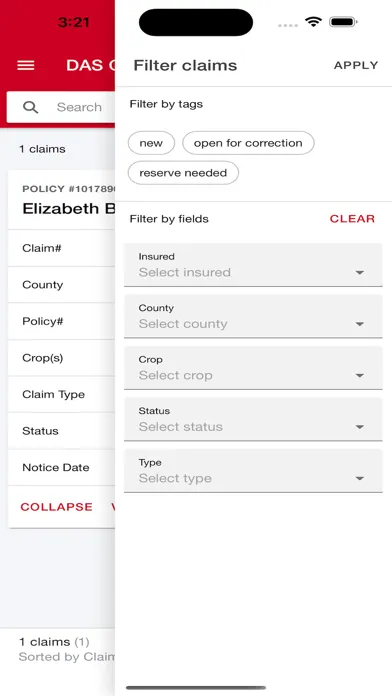This screenshot has height=696, width=392.
Task: Collapse the Elizabeth claim card
Action: (x=56, y=507)
